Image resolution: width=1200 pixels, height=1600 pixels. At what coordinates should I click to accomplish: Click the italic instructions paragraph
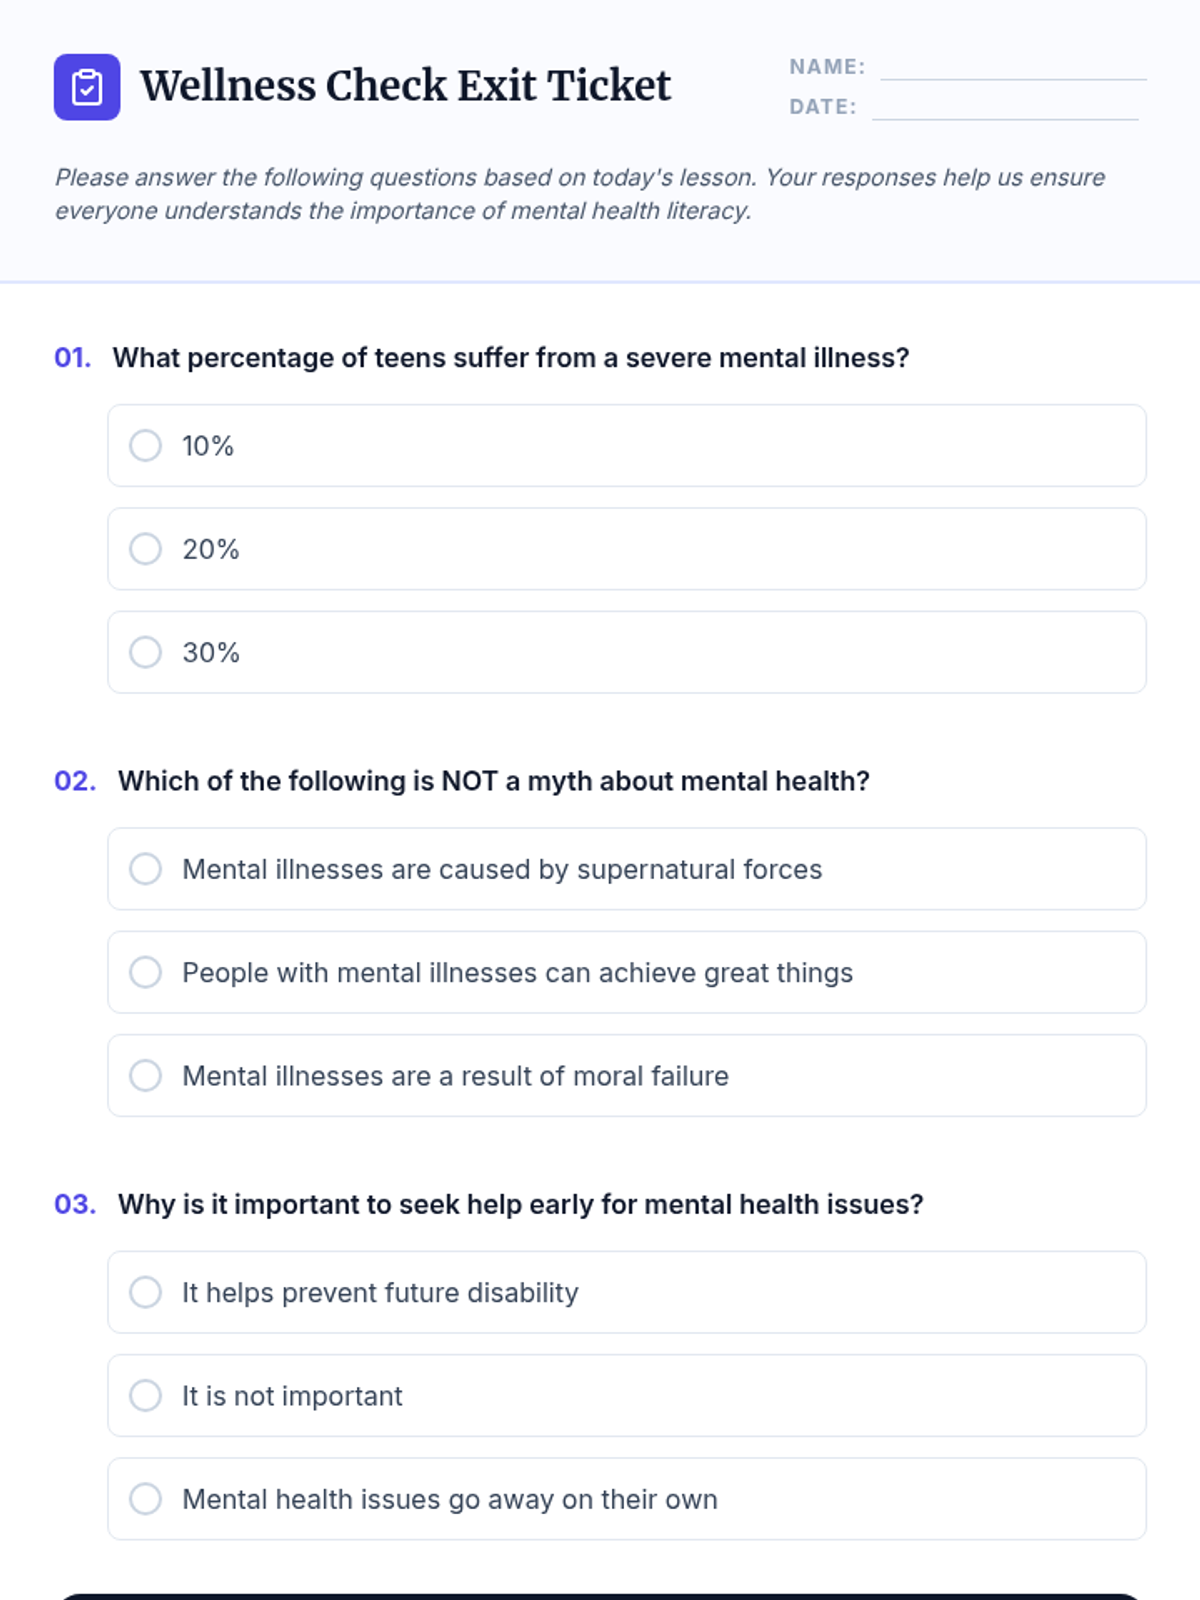(x=580, y=194)
